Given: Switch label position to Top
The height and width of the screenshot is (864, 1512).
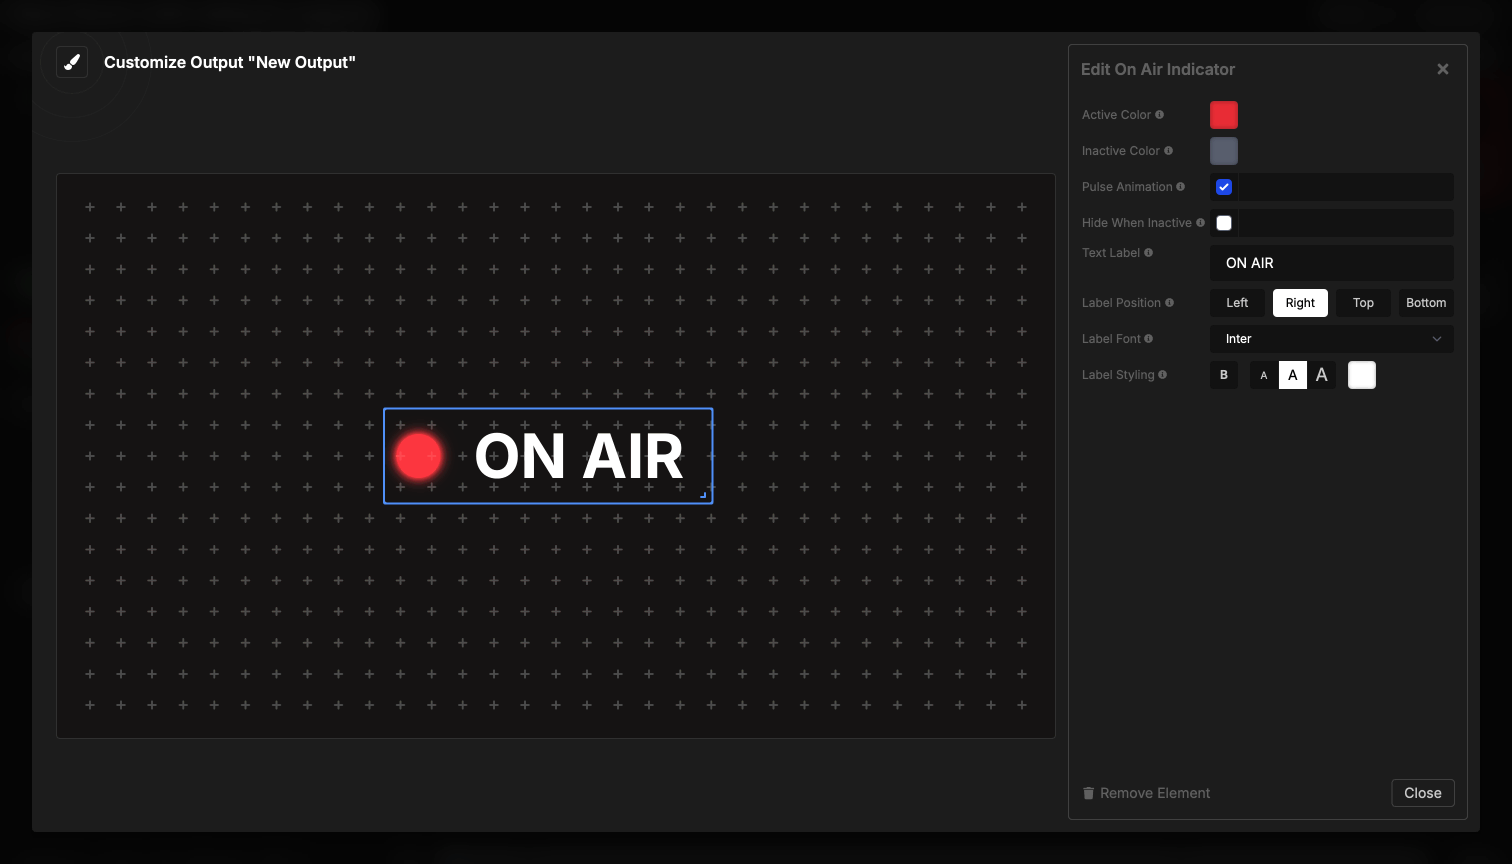Looking at the screenshot, I should (x=1363, y=302).
